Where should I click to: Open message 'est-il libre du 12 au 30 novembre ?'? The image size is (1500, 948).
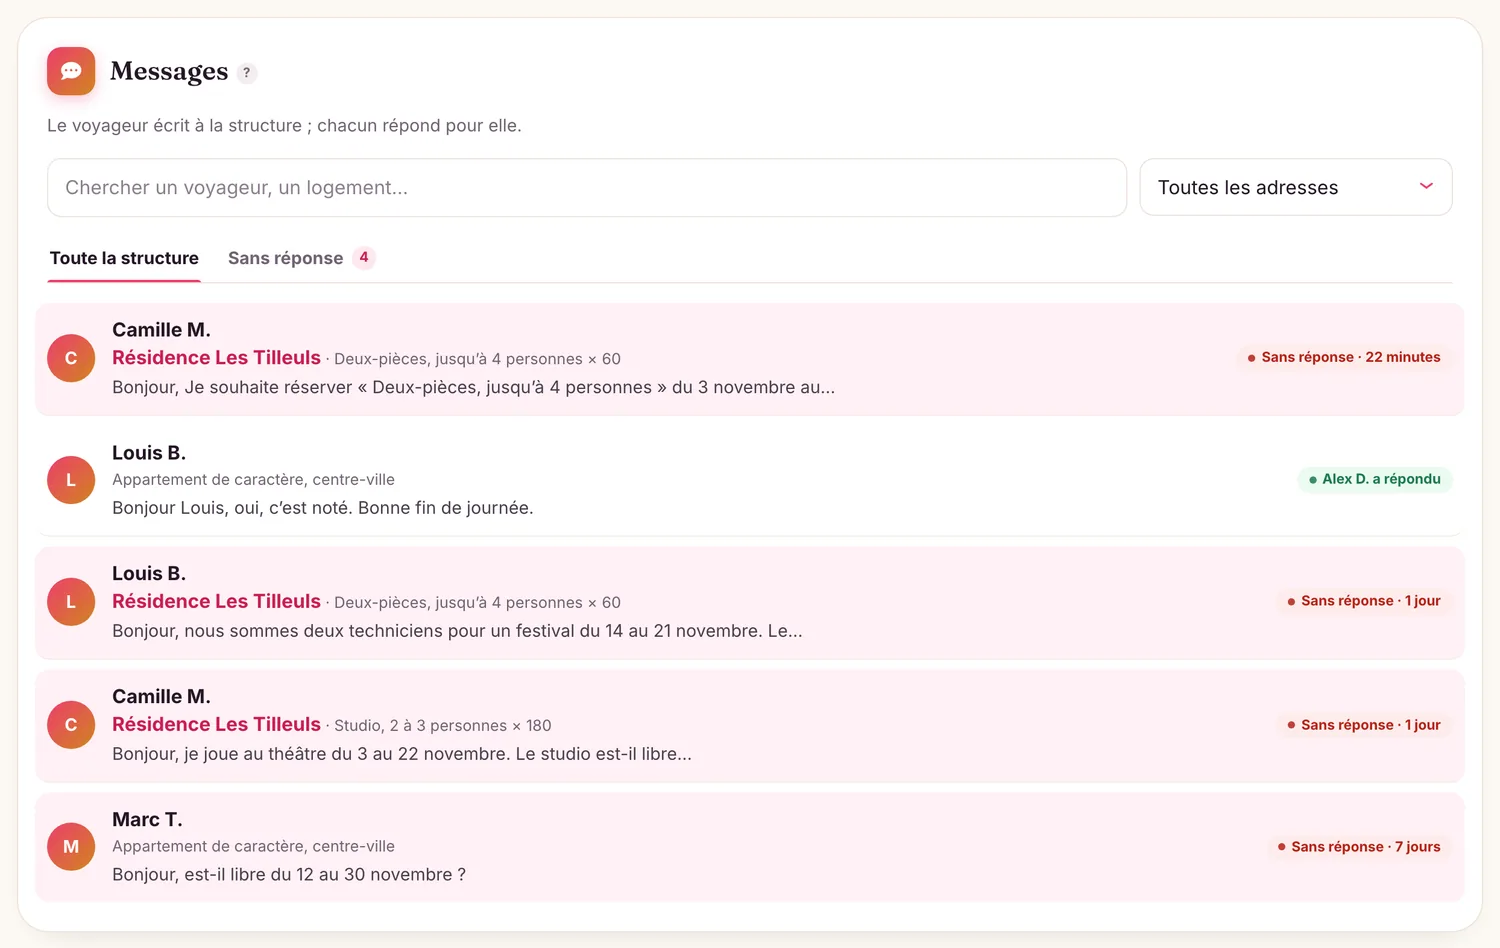point(289,875)
